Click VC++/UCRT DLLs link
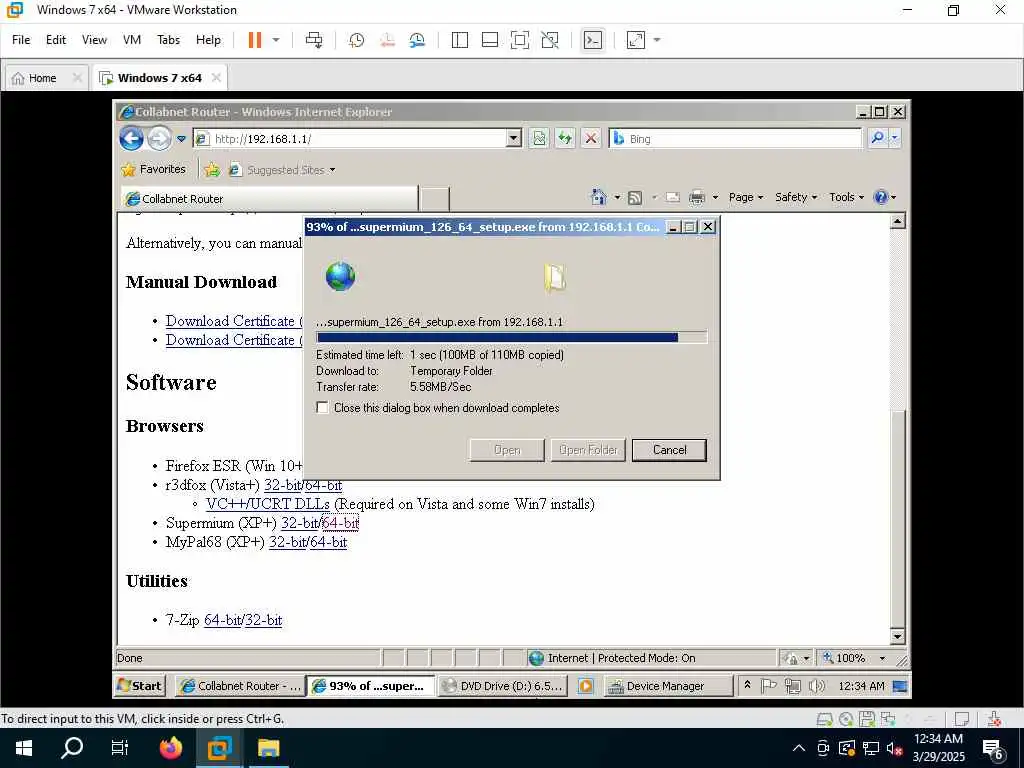The width and height of the screenshot is (1024, 768). [x=268, y=504]
